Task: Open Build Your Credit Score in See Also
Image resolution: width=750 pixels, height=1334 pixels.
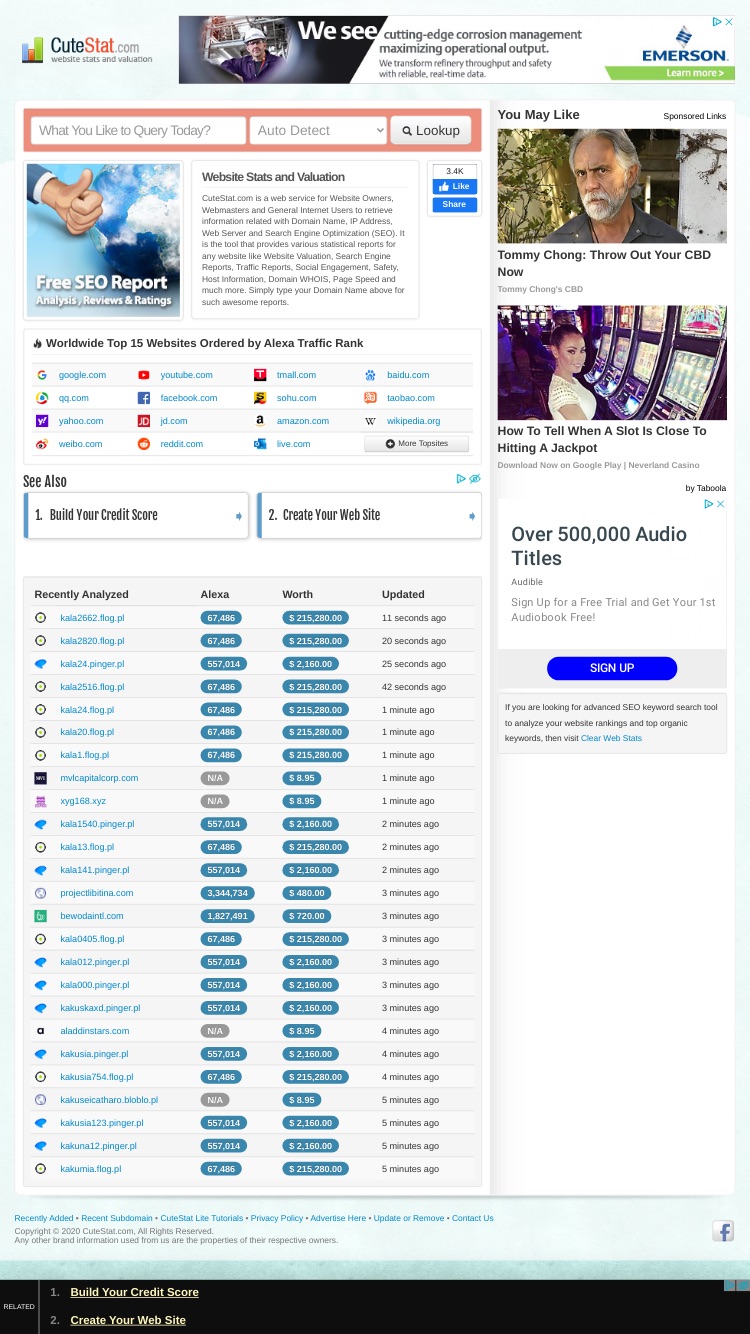Action: point(136,515)
